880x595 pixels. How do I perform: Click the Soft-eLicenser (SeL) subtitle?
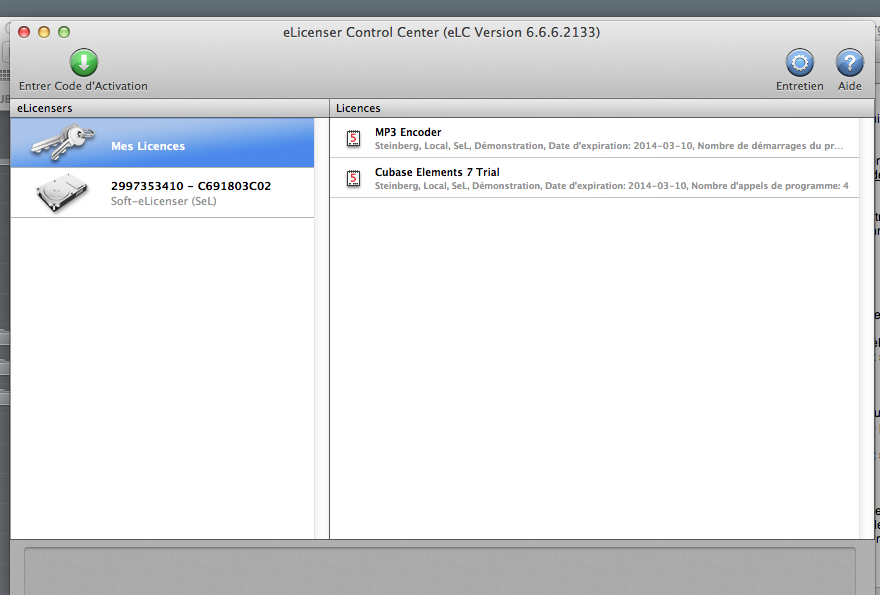(163, 201)
